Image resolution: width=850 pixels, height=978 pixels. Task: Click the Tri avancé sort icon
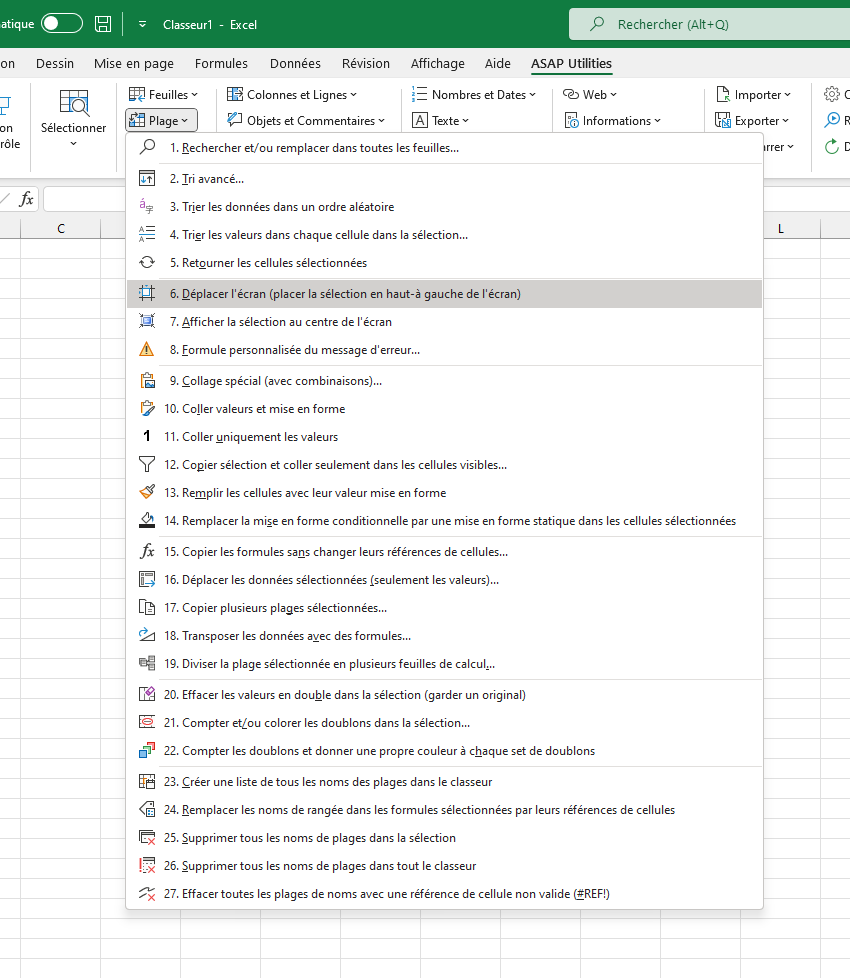click(x=147, y=178)
